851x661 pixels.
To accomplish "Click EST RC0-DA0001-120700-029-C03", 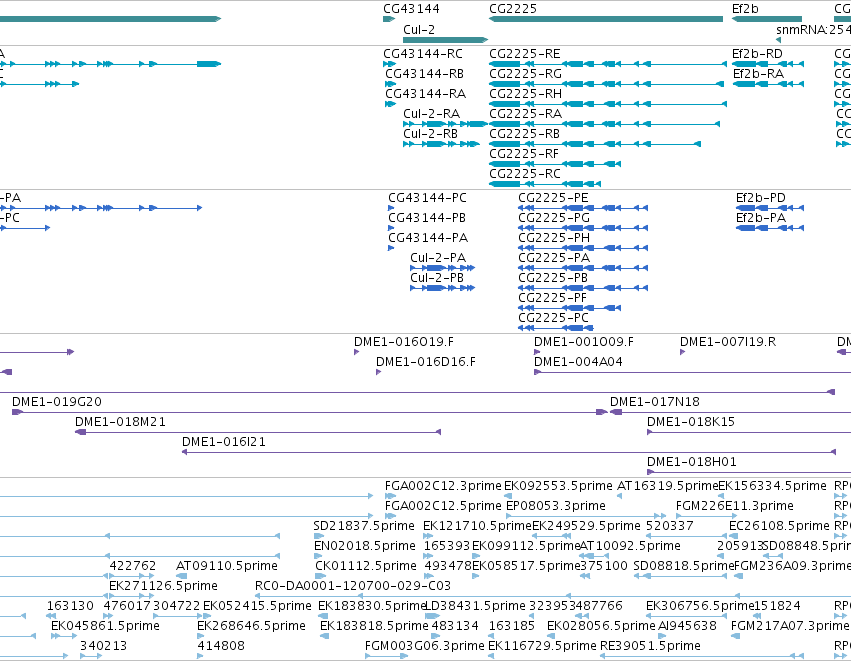I will pyautogui.click(x=353, y=587).
